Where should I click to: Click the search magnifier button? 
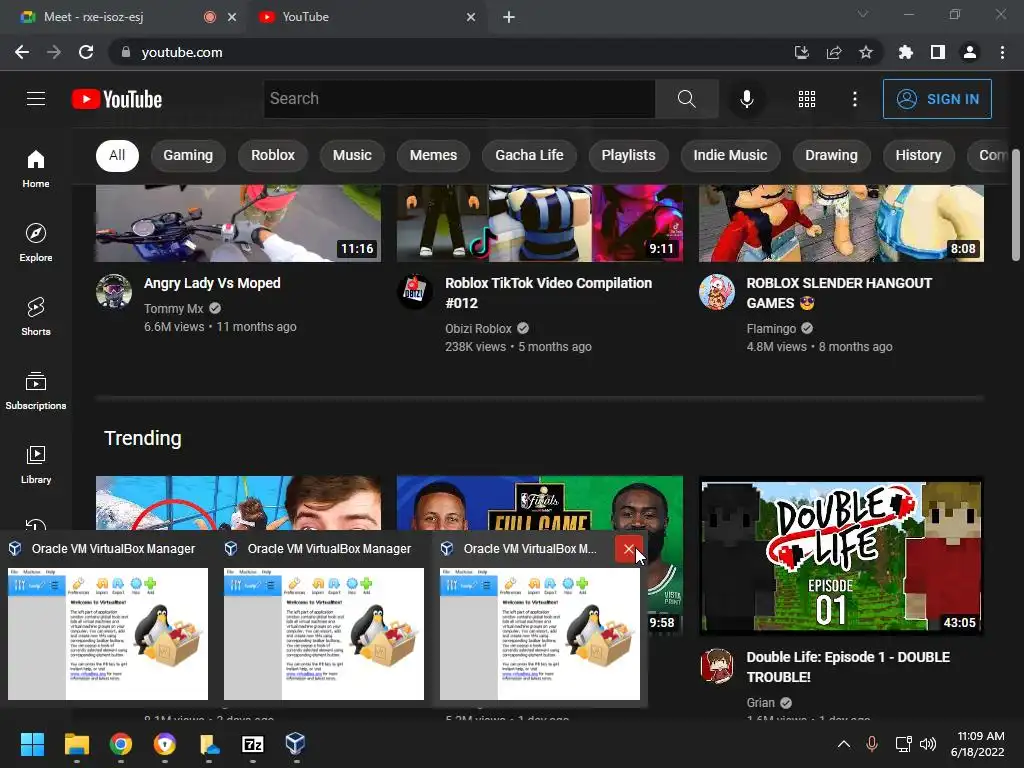[x=686, y=99]
